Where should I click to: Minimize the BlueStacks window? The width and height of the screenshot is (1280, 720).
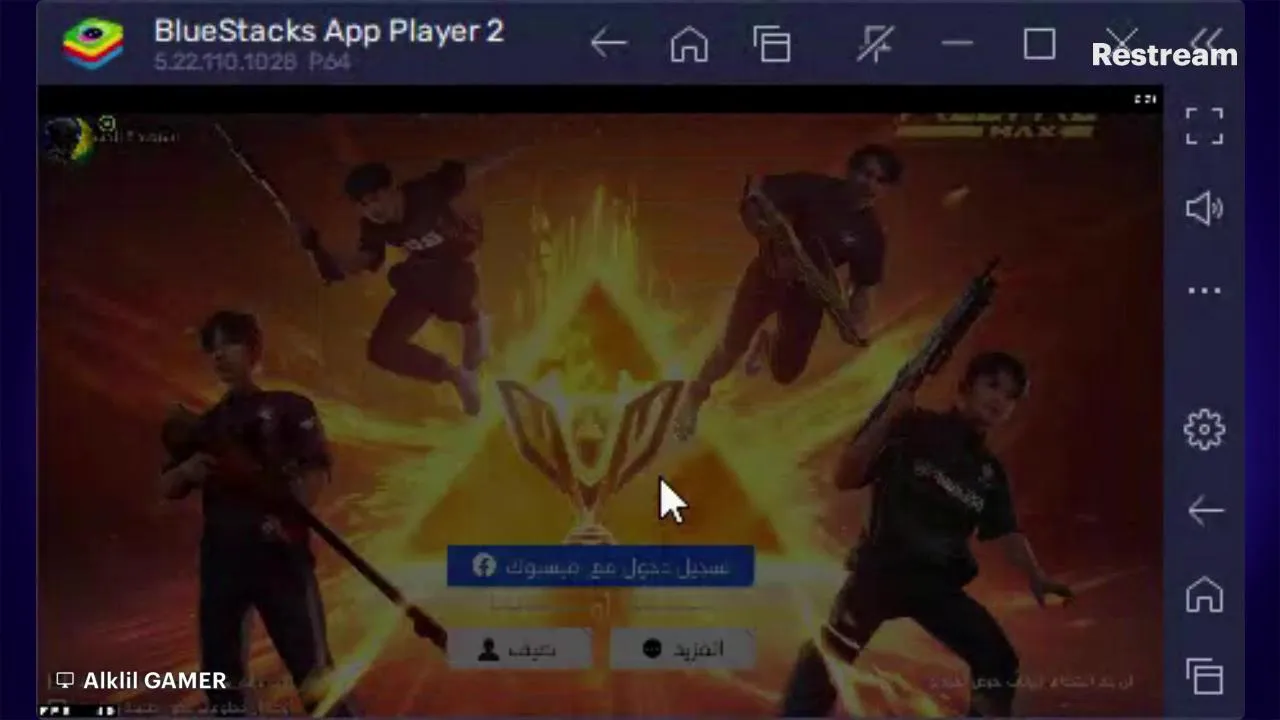tap(957, 44)
